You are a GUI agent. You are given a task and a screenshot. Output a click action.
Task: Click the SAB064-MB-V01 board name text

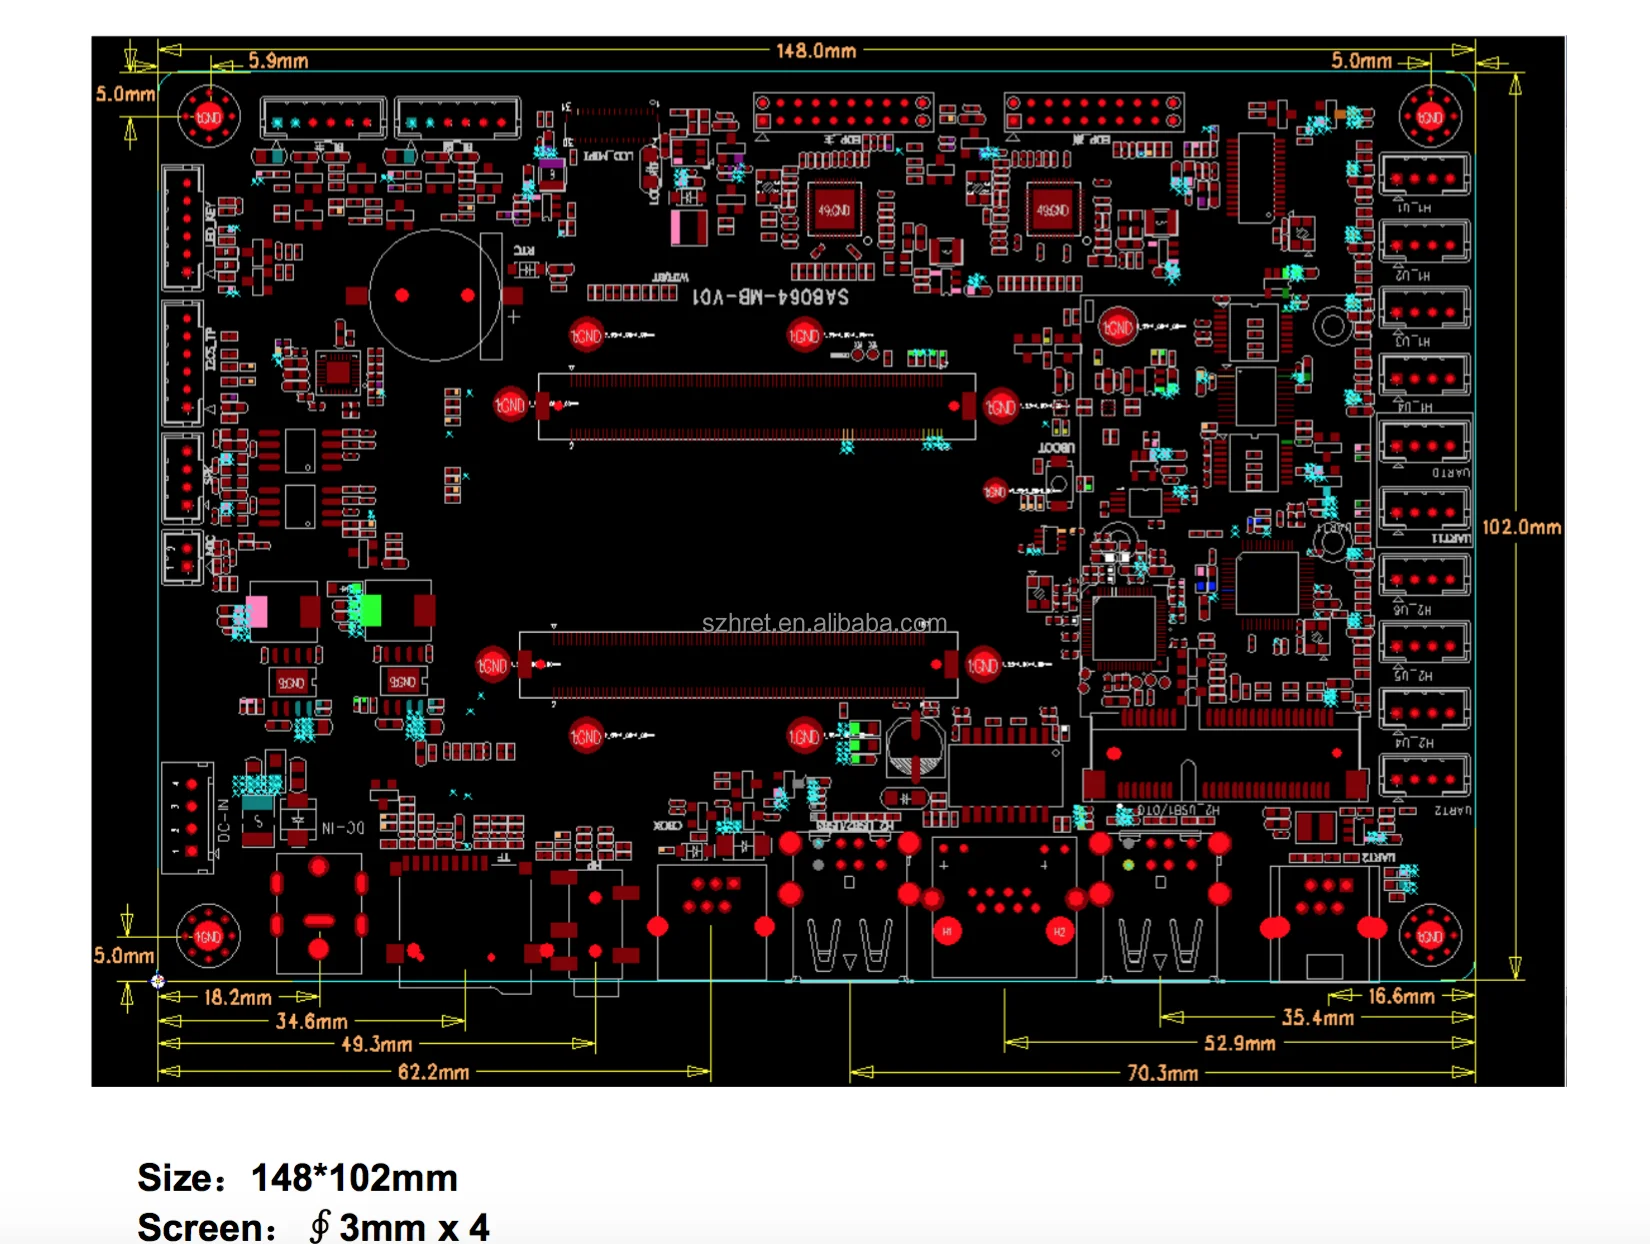pos(770,297)
